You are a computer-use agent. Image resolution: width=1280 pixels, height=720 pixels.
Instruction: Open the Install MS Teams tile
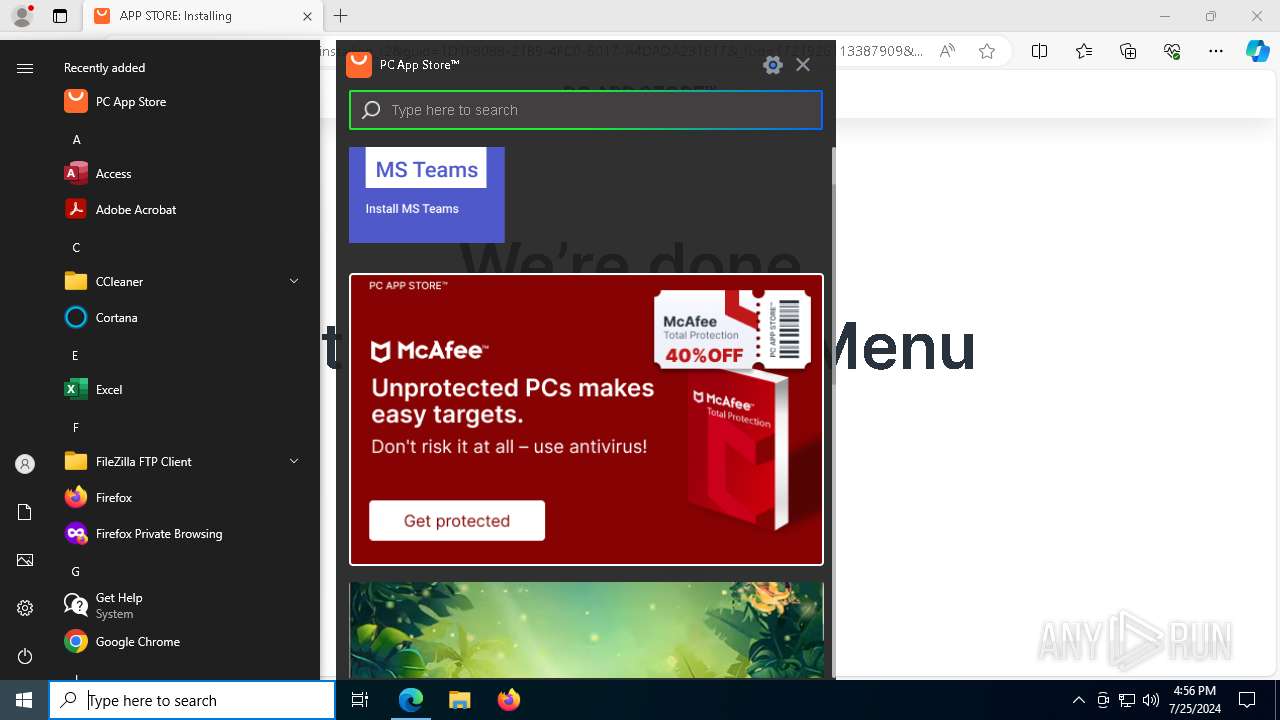[427, 195]
